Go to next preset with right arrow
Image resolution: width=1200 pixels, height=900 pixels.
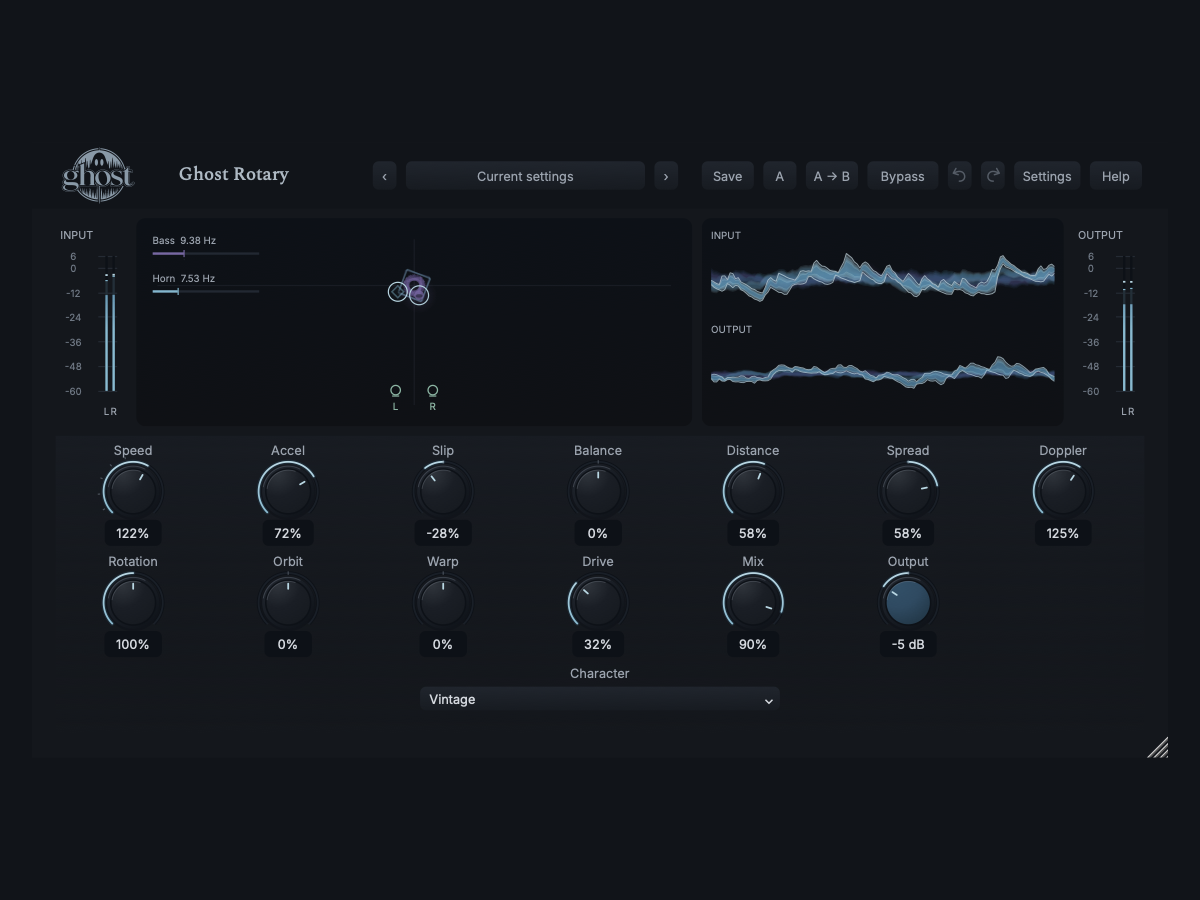666,176
